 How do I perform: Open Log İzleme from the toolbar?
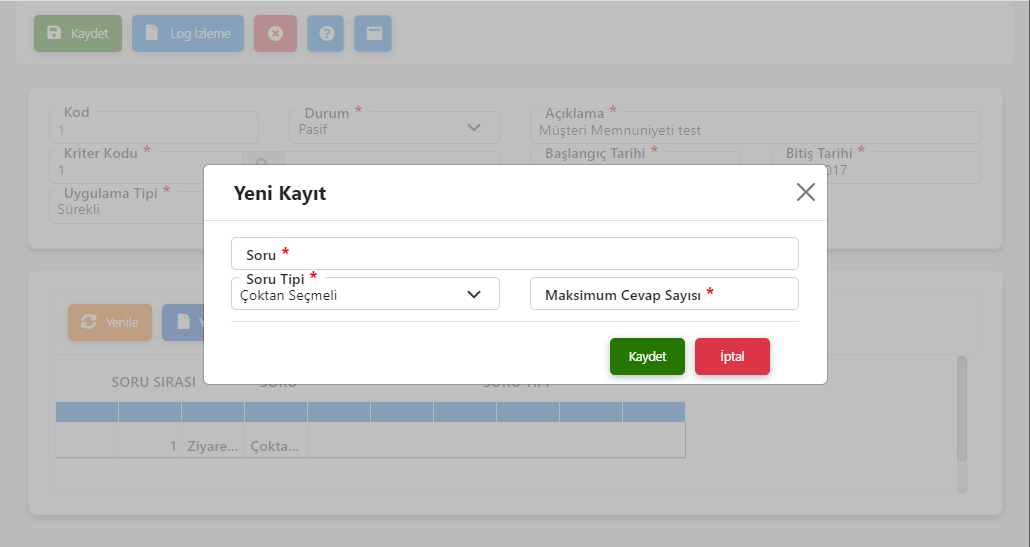pyautogui.click(x=188, y=33)
